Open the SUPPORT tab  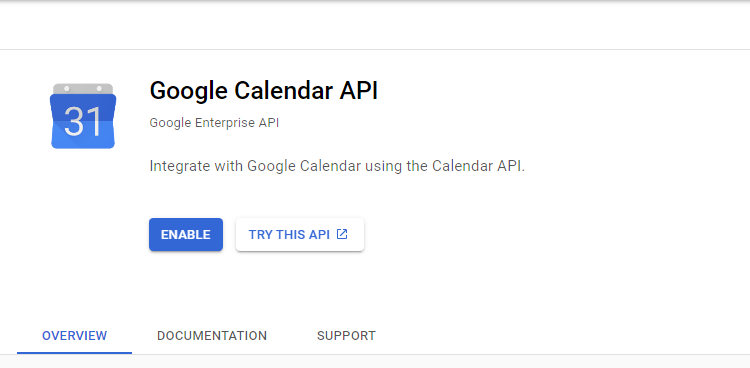pos(346,336)
